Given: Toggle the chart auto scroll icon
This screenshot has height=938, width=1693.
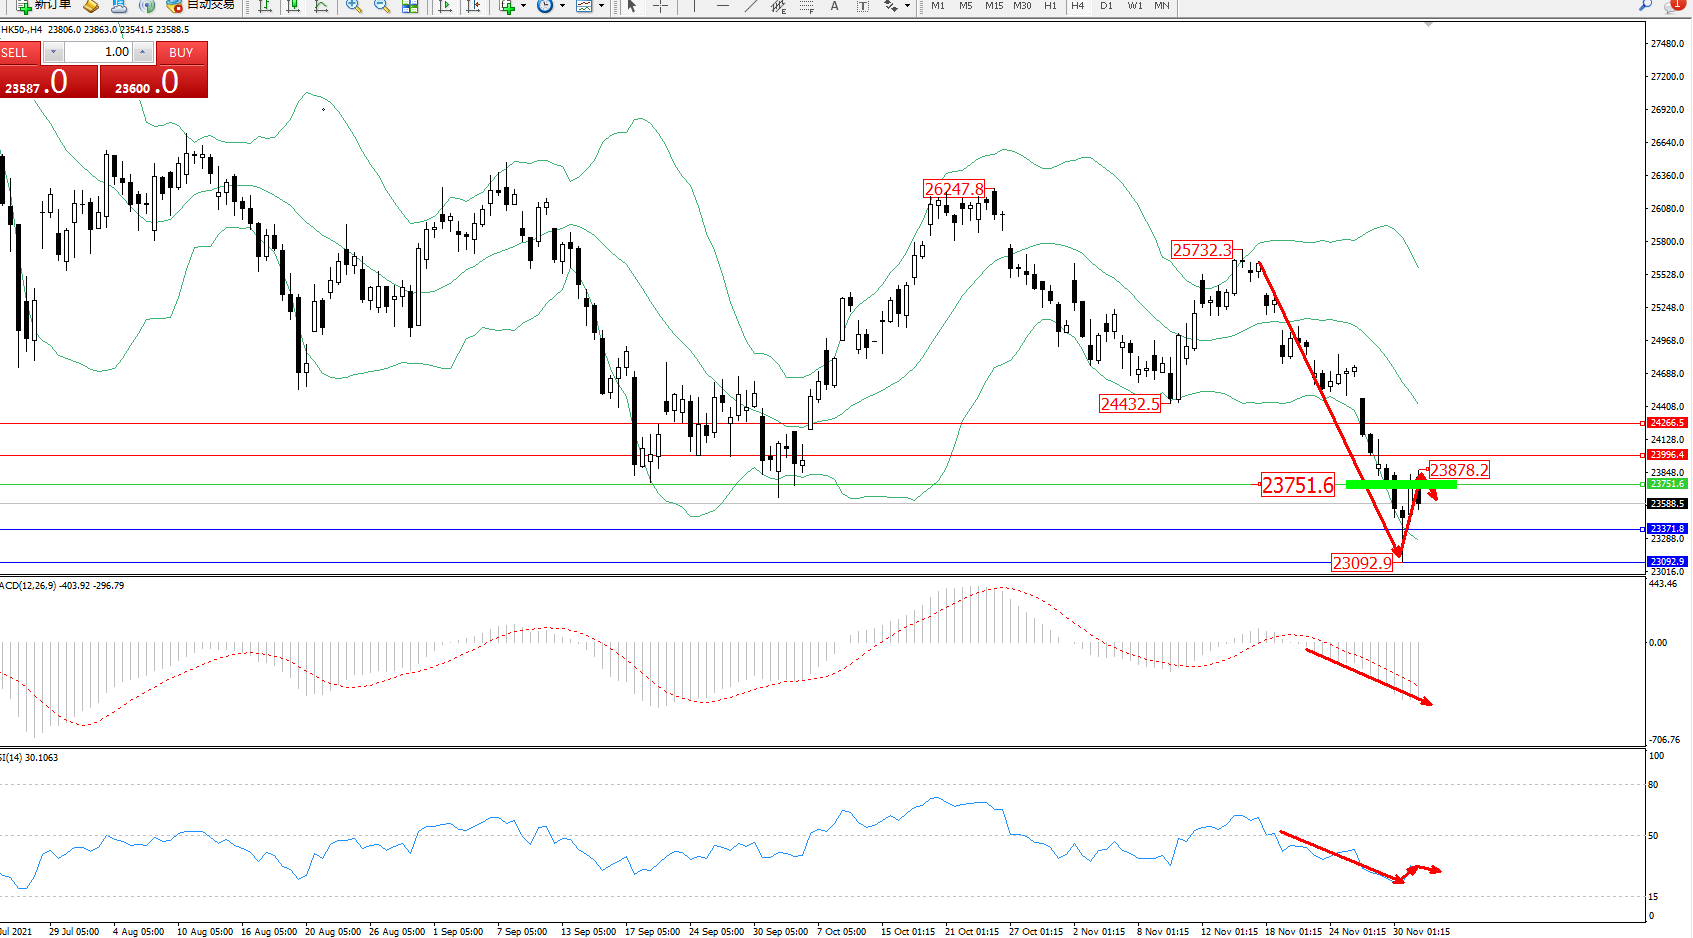Looking at the screenshot, I should coord(446,6).
